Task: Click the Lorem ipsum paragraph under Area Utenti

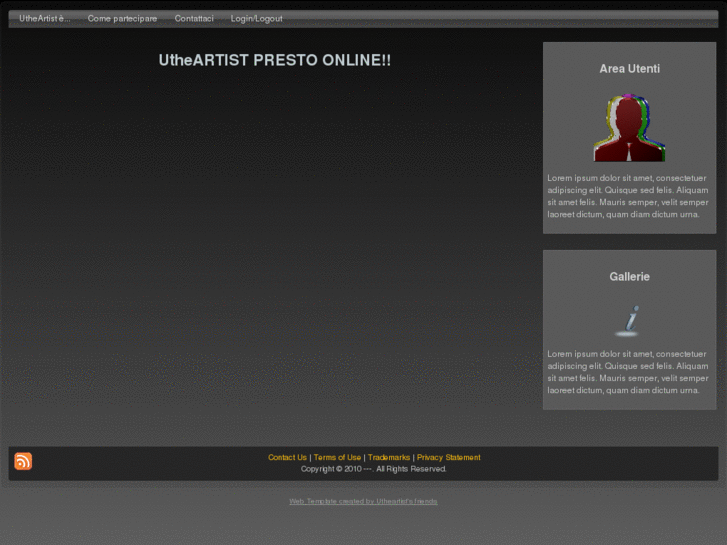Action: coord(628,196)
